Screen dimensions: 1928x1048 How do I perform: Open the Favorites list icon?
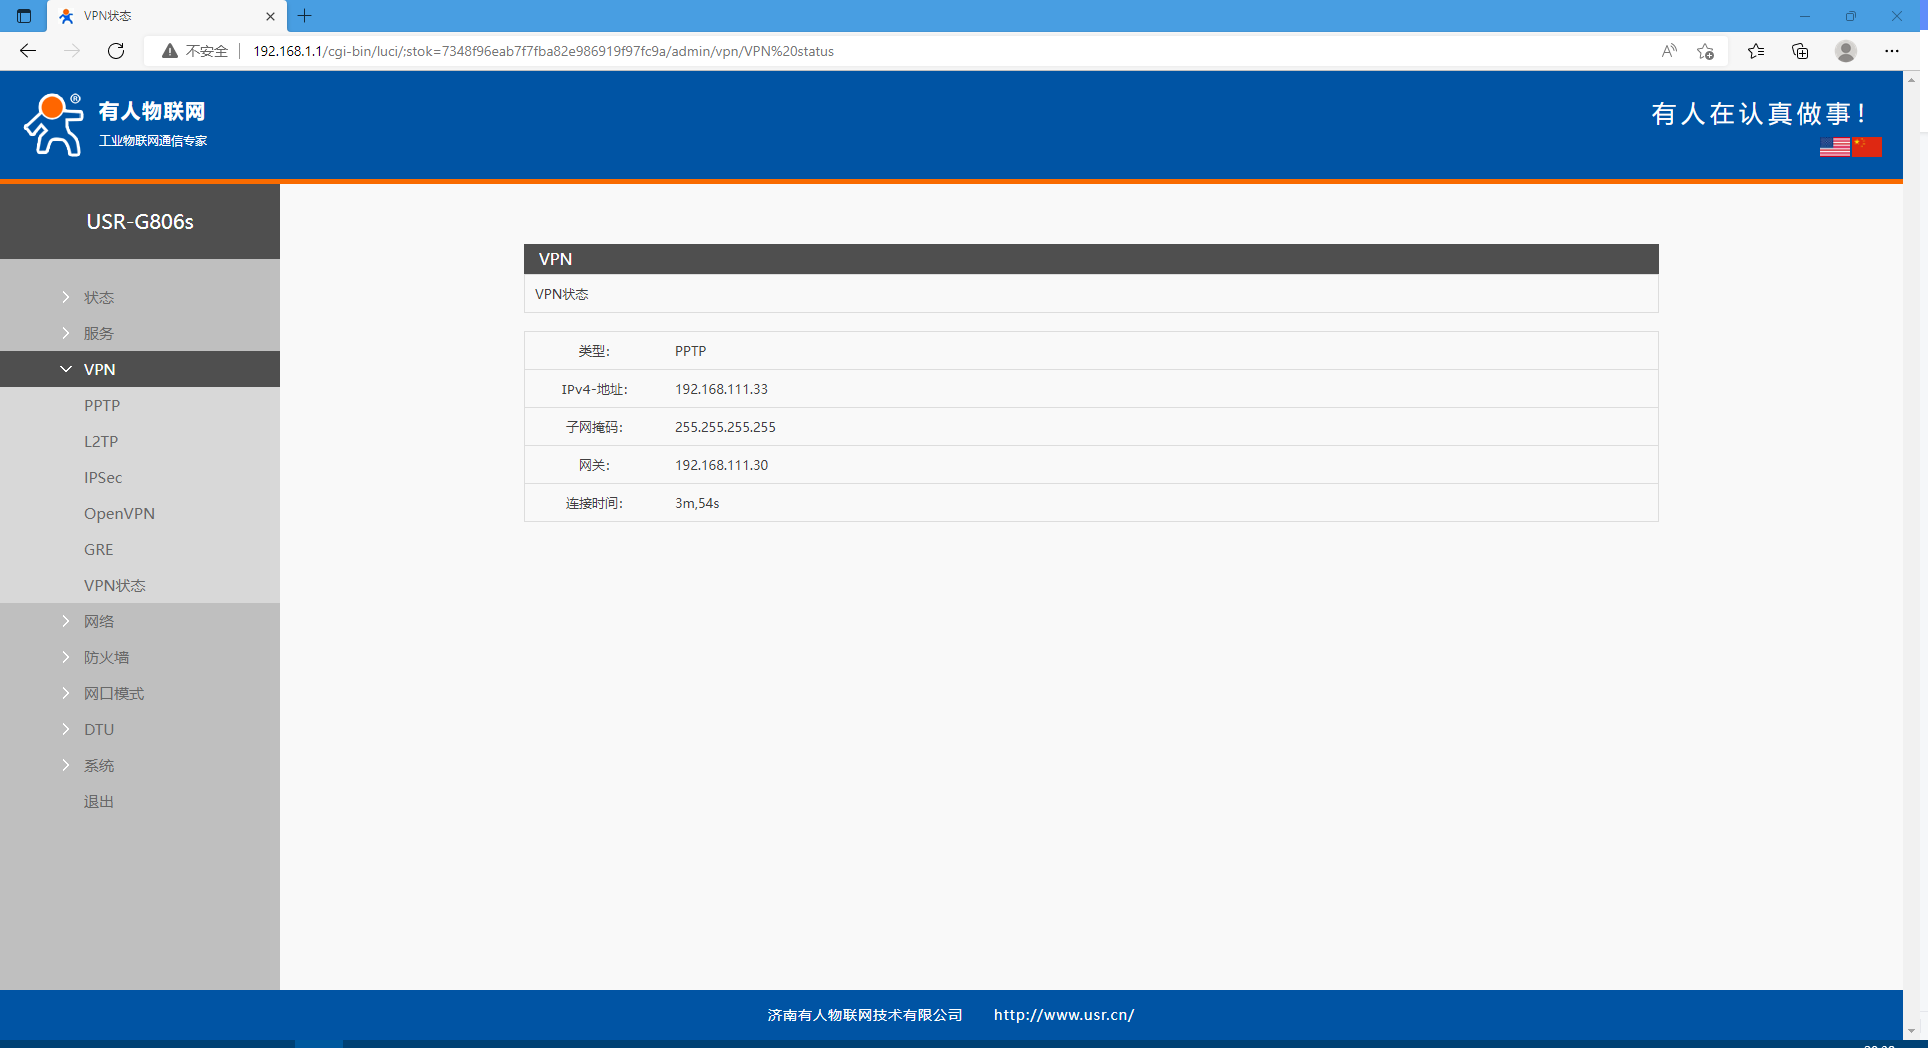[x=1756, y=51]
